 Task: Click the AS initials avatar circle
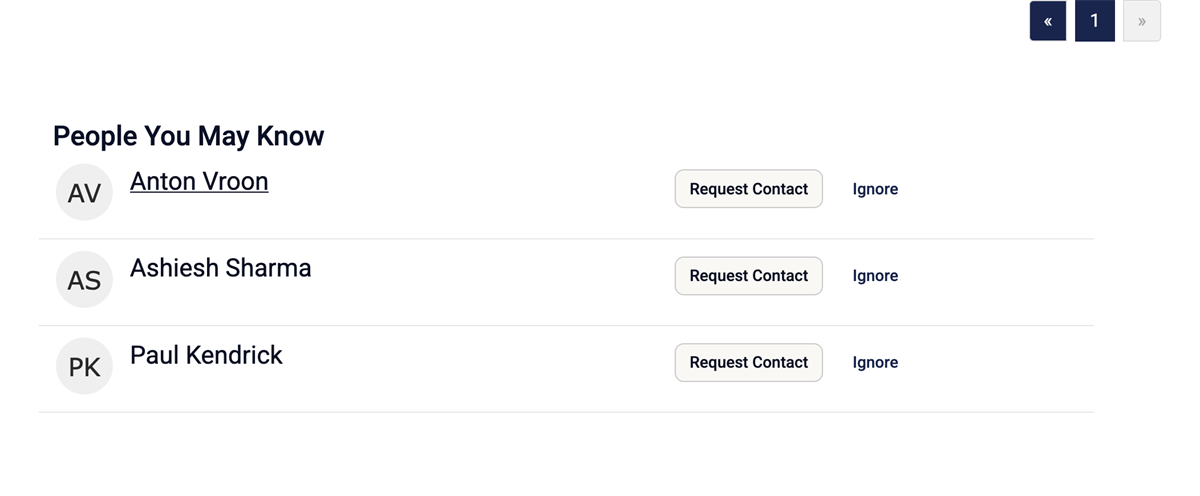pos(84,279)
